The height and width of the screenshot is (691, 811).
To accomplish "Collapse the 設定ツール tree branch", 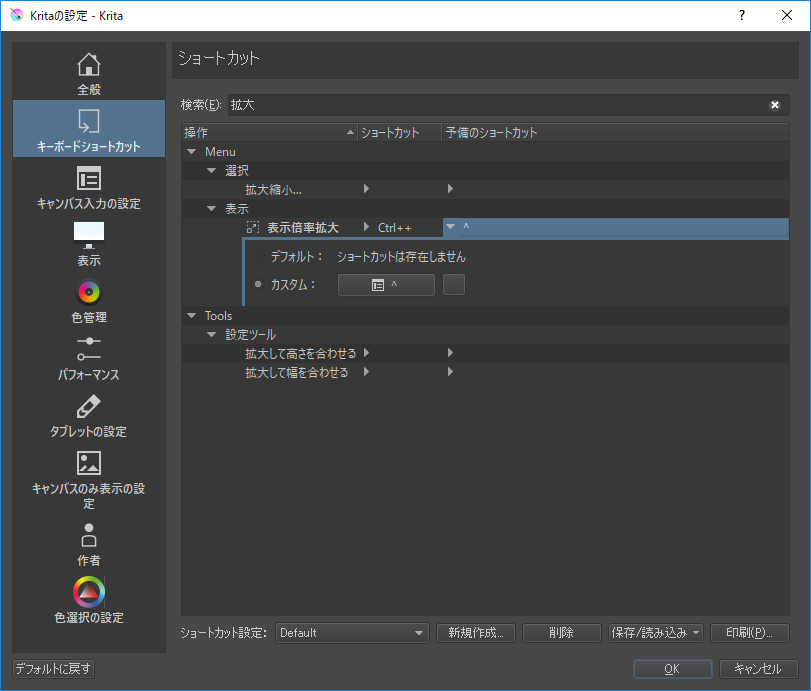I will coord(212,335).
